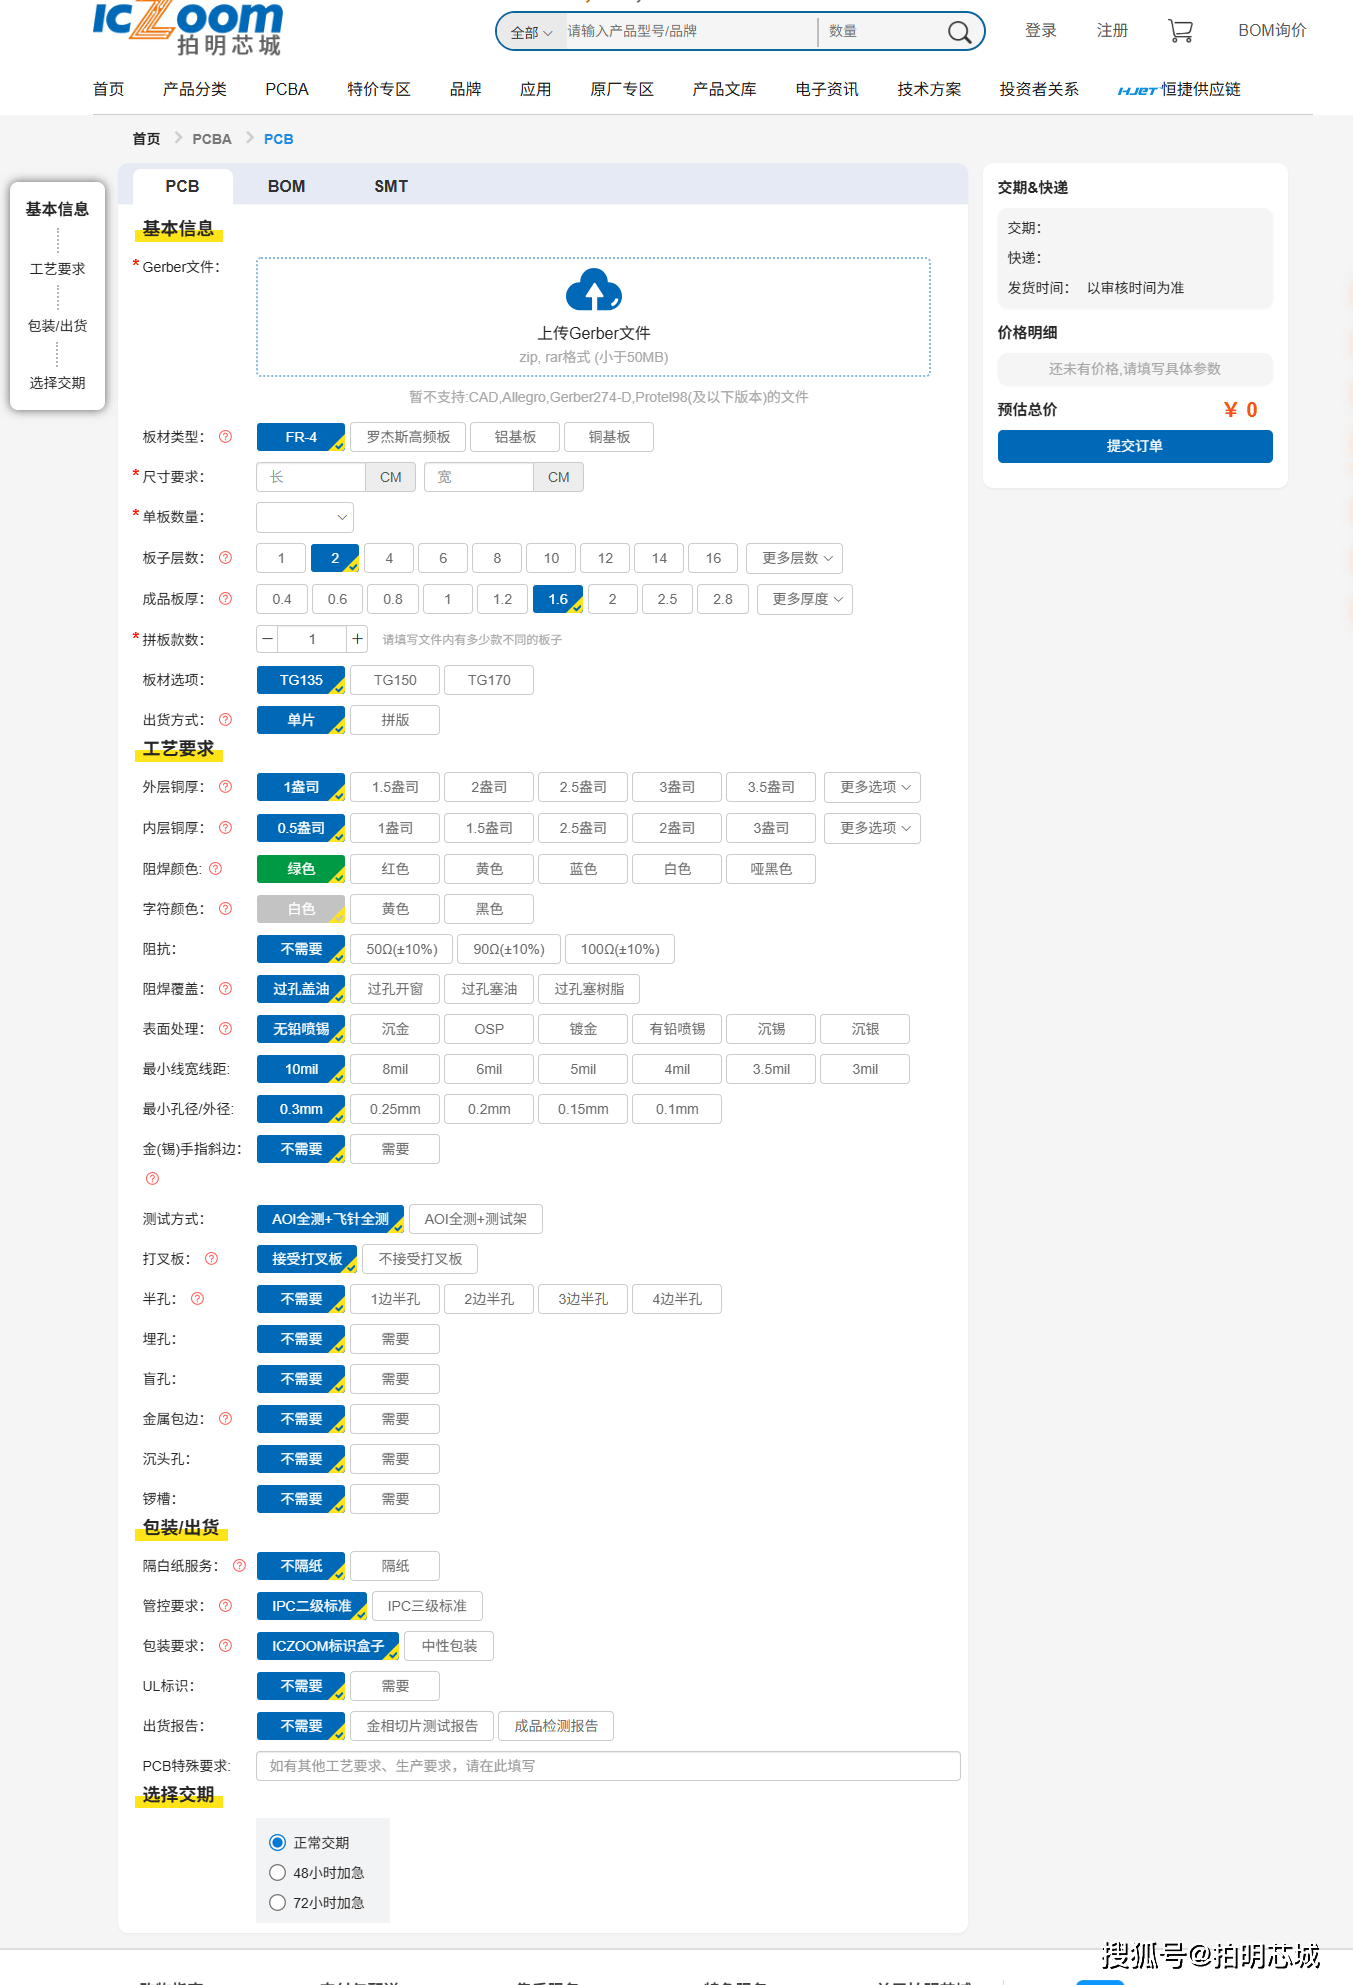Screen dimensions: 1353x1985
Task: Choose the 正常交期 radio button
Action: click(278, 1843)
